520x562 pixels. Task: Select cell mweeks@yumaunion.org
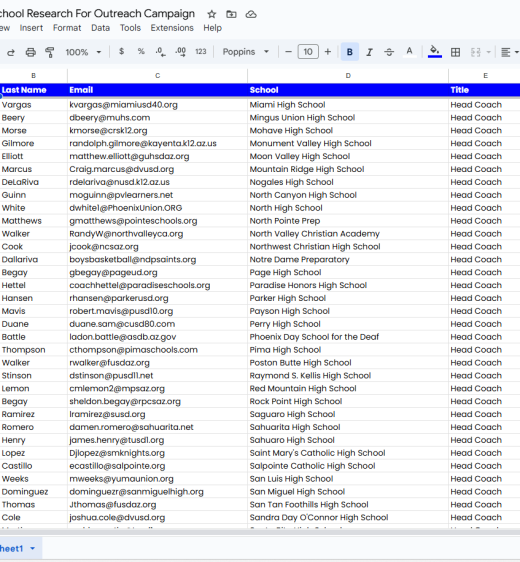pos(157,479)
